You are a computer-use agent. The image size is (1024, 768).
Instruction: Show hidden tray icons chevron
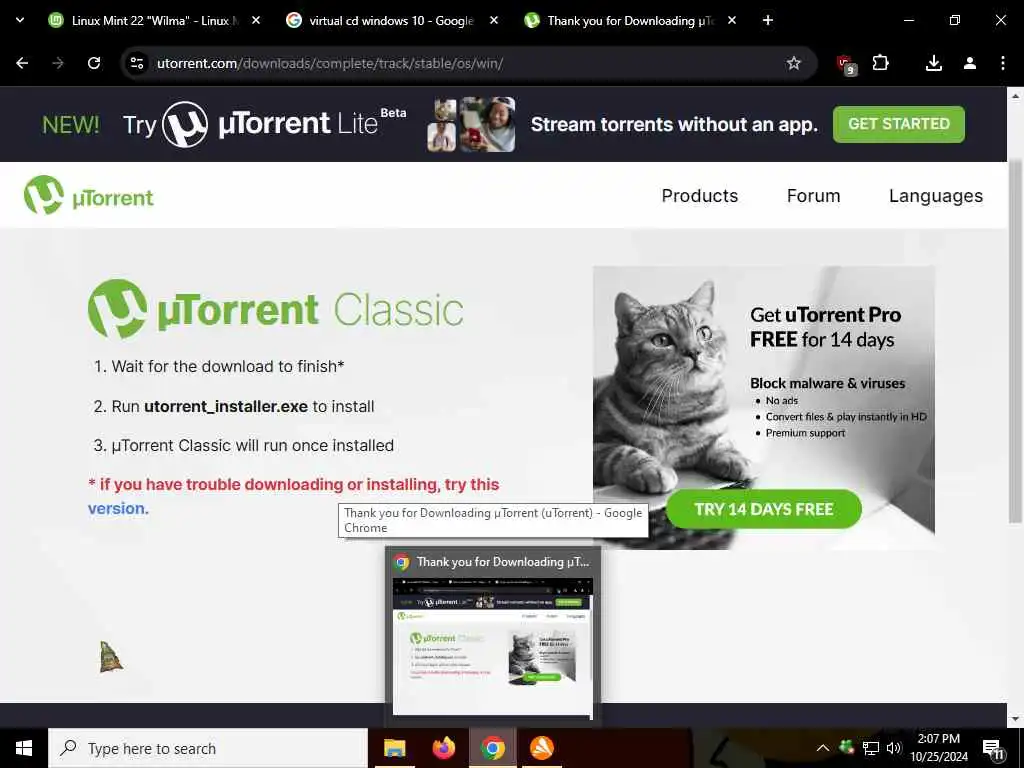click(x=823, y=748)
